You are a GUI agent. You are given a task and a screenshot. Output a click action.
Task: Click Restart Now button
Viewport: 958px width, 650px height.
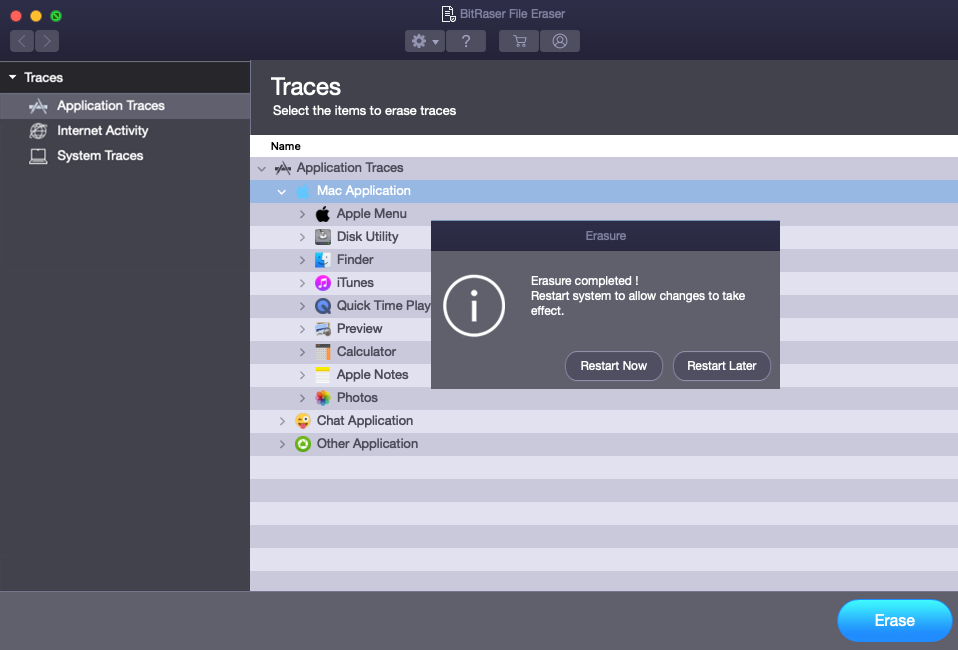613,366
